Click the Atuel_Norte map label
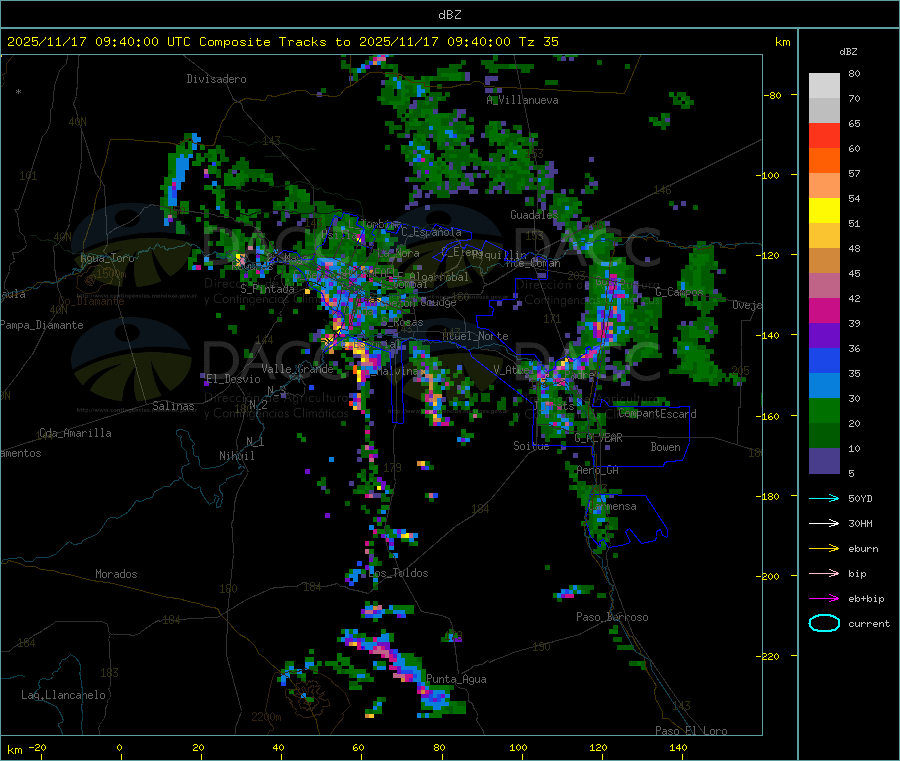Viewport: 900px width, 761px height. (x=475, y=336)
